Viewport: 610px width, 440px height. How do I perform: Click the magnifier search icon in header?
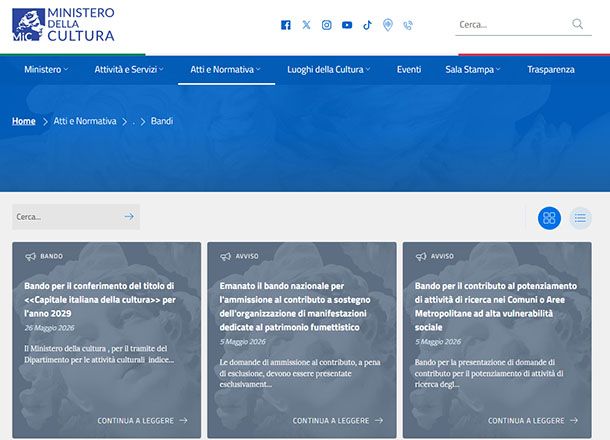578,24
